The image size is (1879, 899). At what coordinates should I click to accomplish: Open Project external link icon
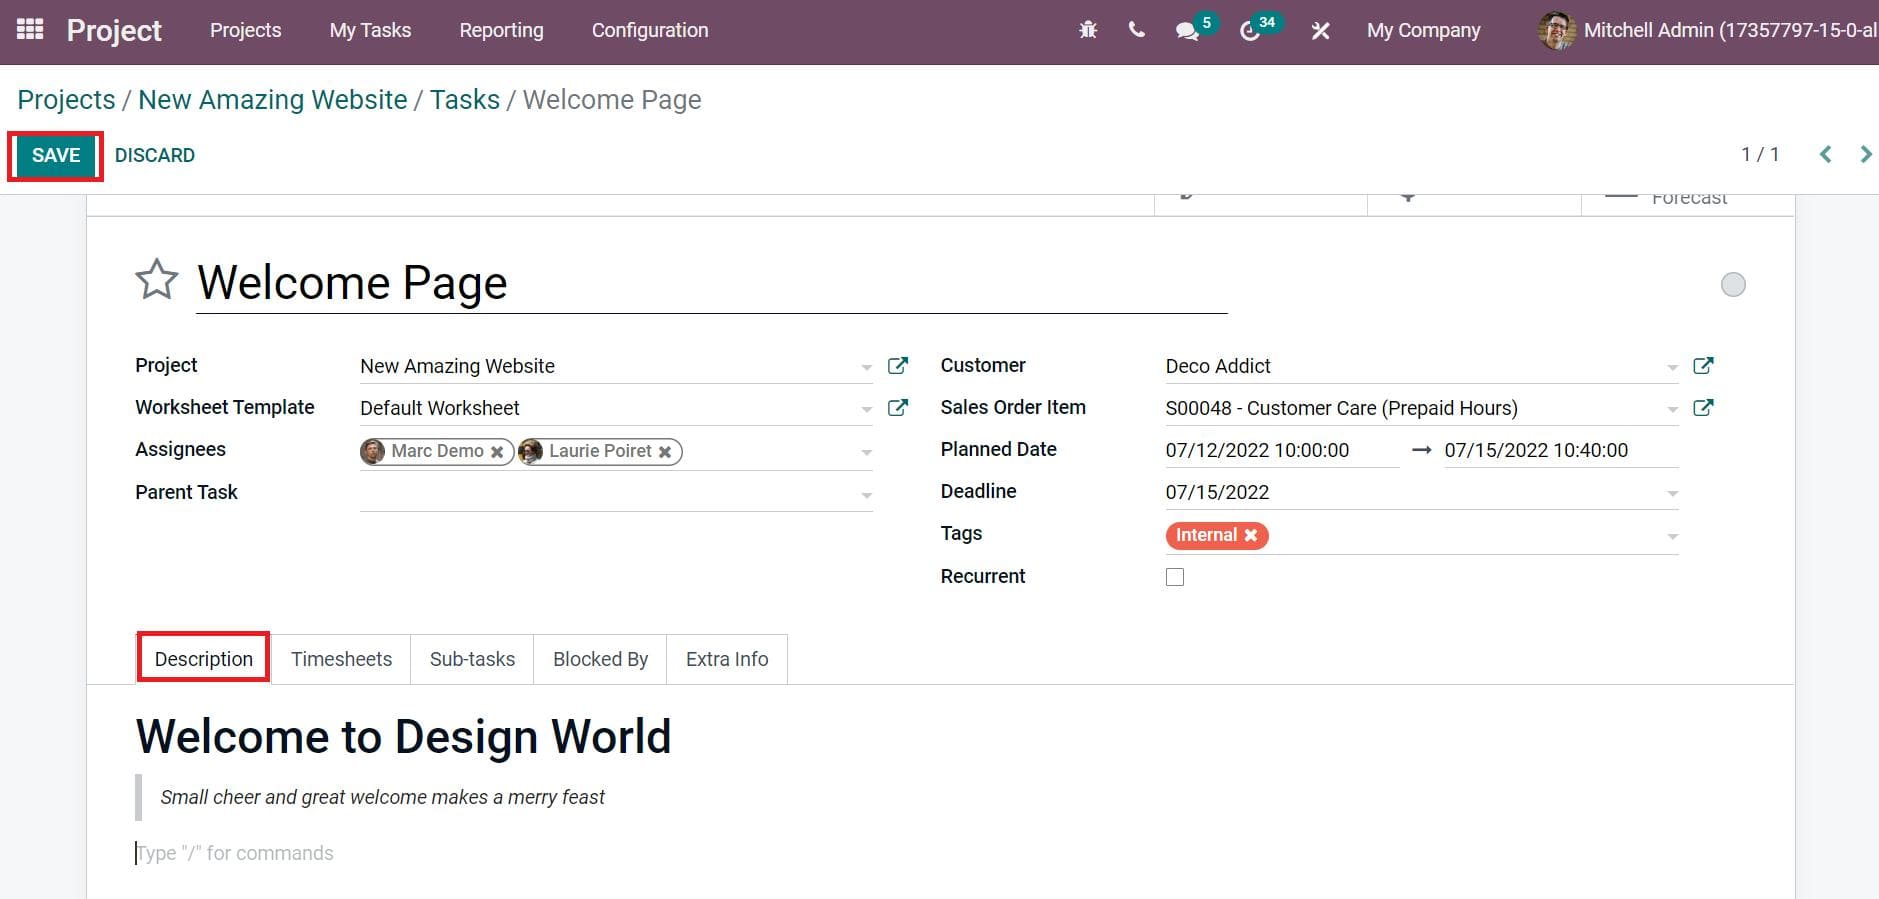pyautogui.click(x=898, y=366)
